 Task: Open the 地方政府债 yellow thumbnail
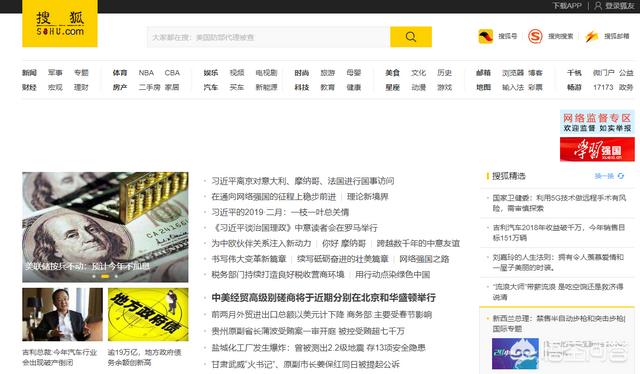coord(148,314)
